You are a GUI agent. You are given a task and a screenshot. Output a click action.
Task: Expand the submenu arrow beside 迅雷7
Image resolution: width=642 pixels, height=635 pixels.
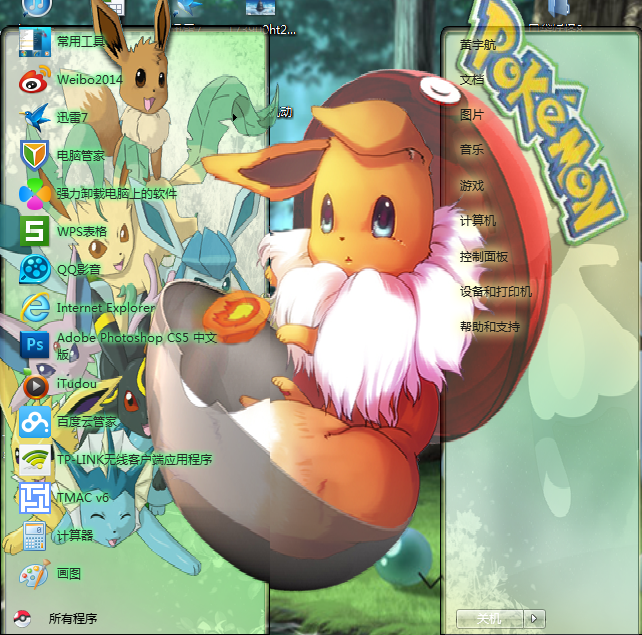pos(235,118)
